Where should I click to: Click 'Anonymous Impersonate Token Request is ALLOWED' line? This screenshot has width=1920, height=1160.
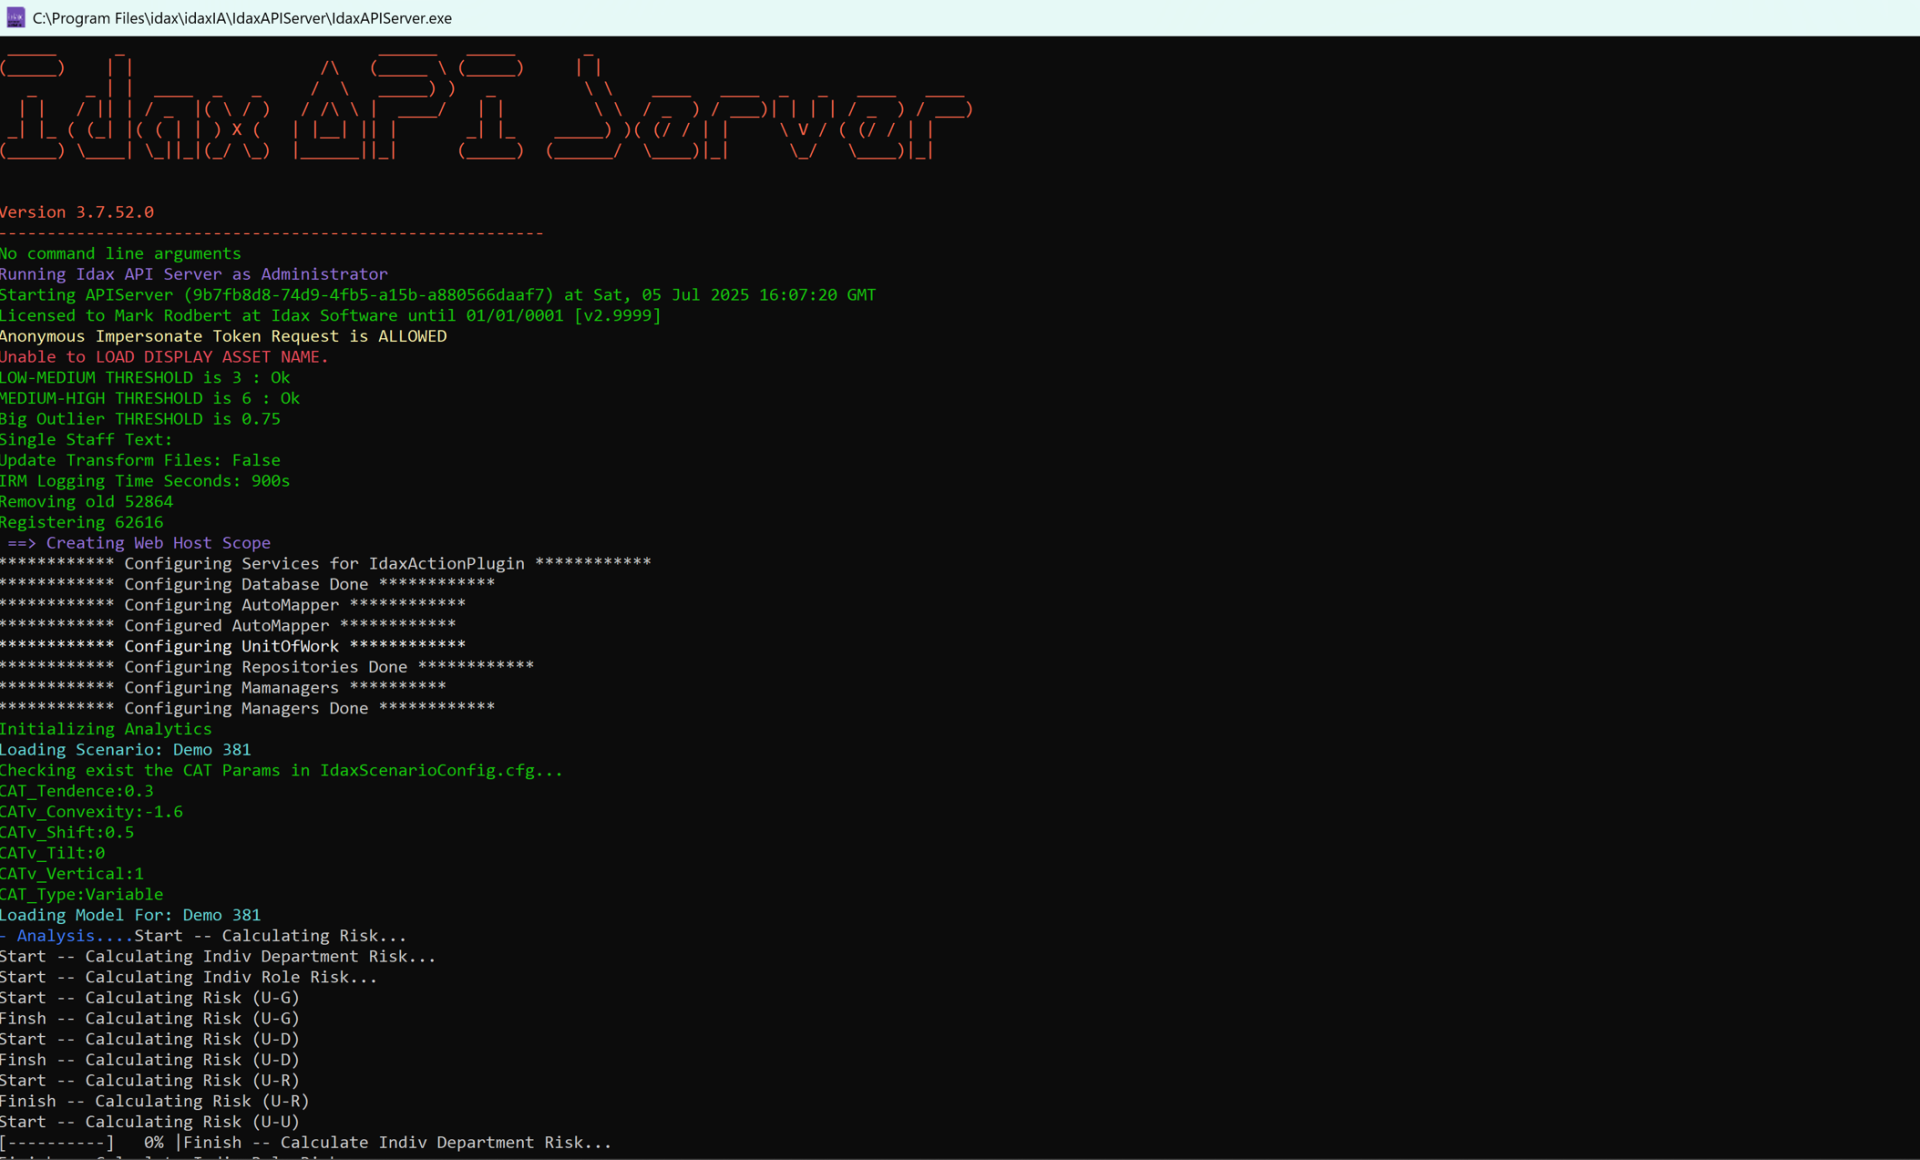coord(223,336)
